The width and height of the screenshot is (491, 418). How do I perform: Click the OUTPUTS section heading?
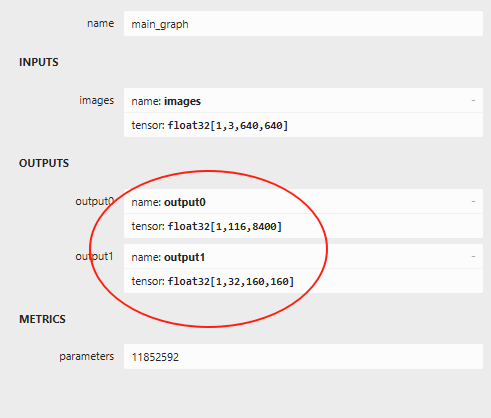[x=44, y=163]
